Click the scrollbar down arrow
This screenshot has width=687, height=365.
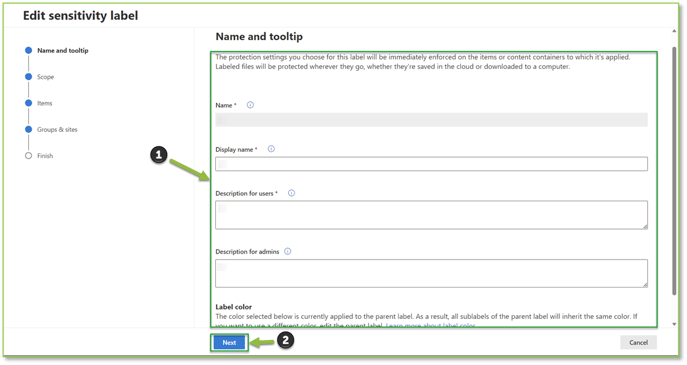674,324
